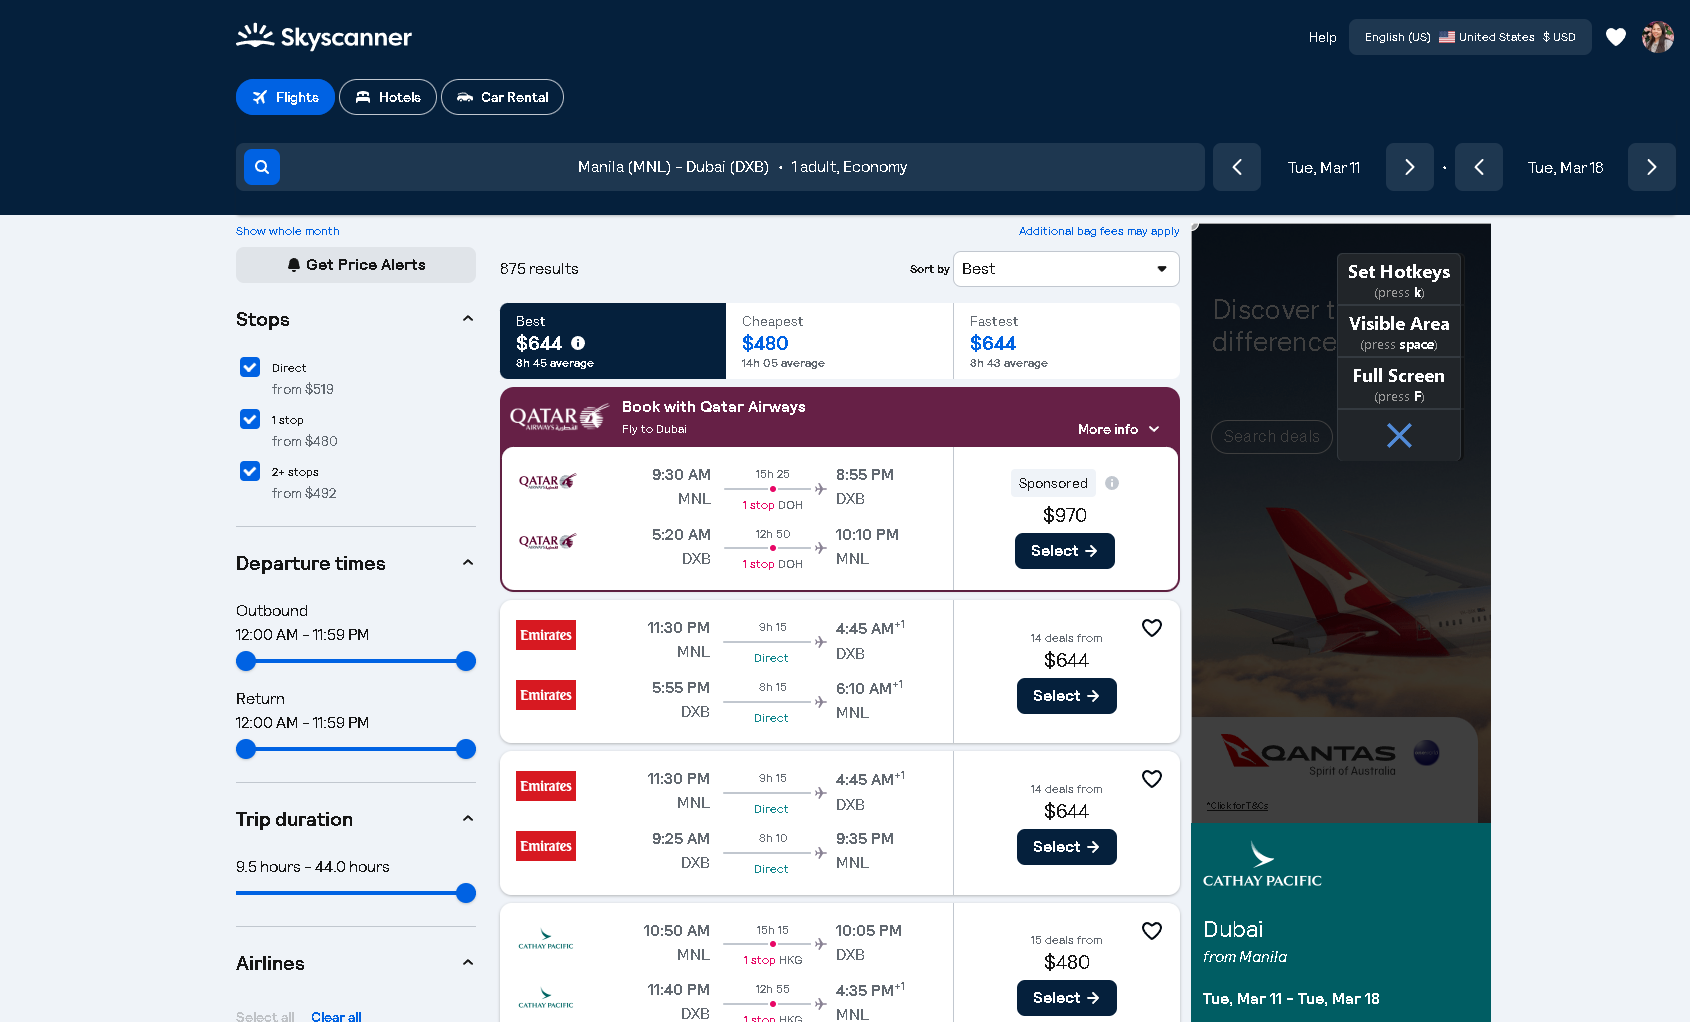Save the Cathay Pacific $480 itinerary

[x=1152, y=931]
